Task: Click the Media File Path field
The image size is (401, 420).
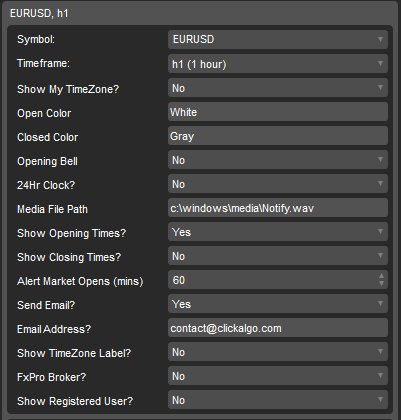Action: coord(278,207)
